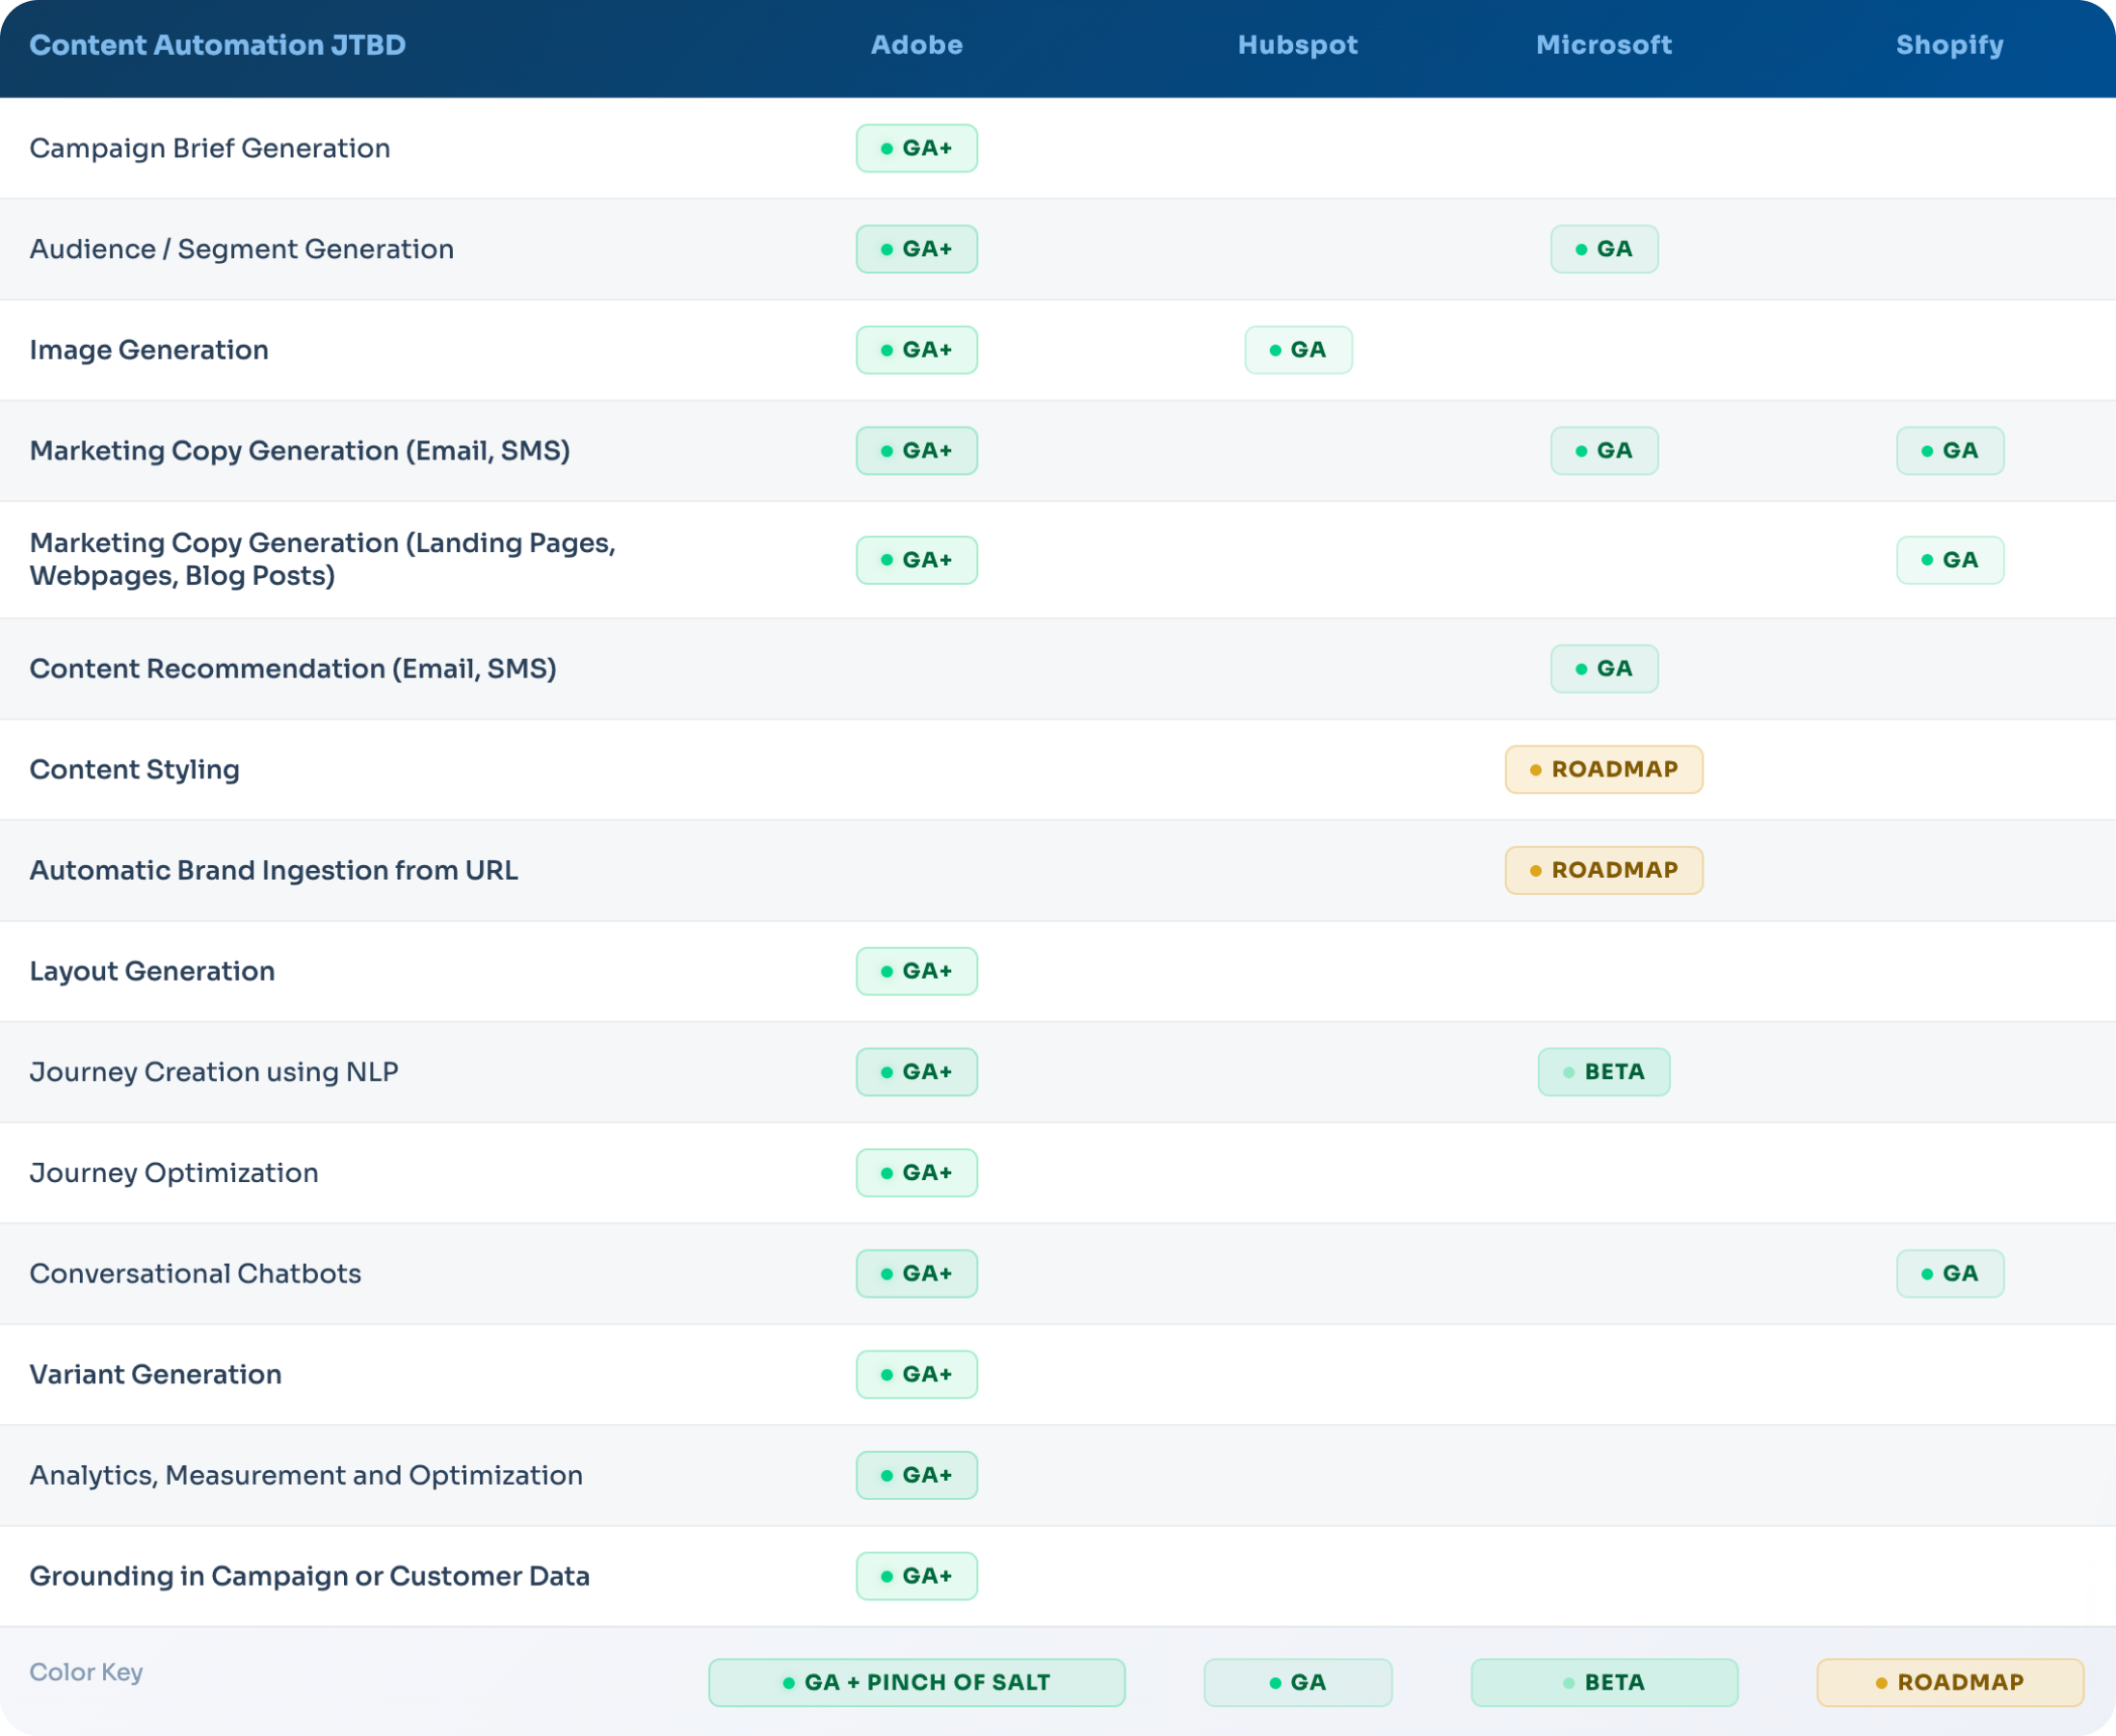
Task: Click the "Image Generation" row label
Action: coord(149,350)
